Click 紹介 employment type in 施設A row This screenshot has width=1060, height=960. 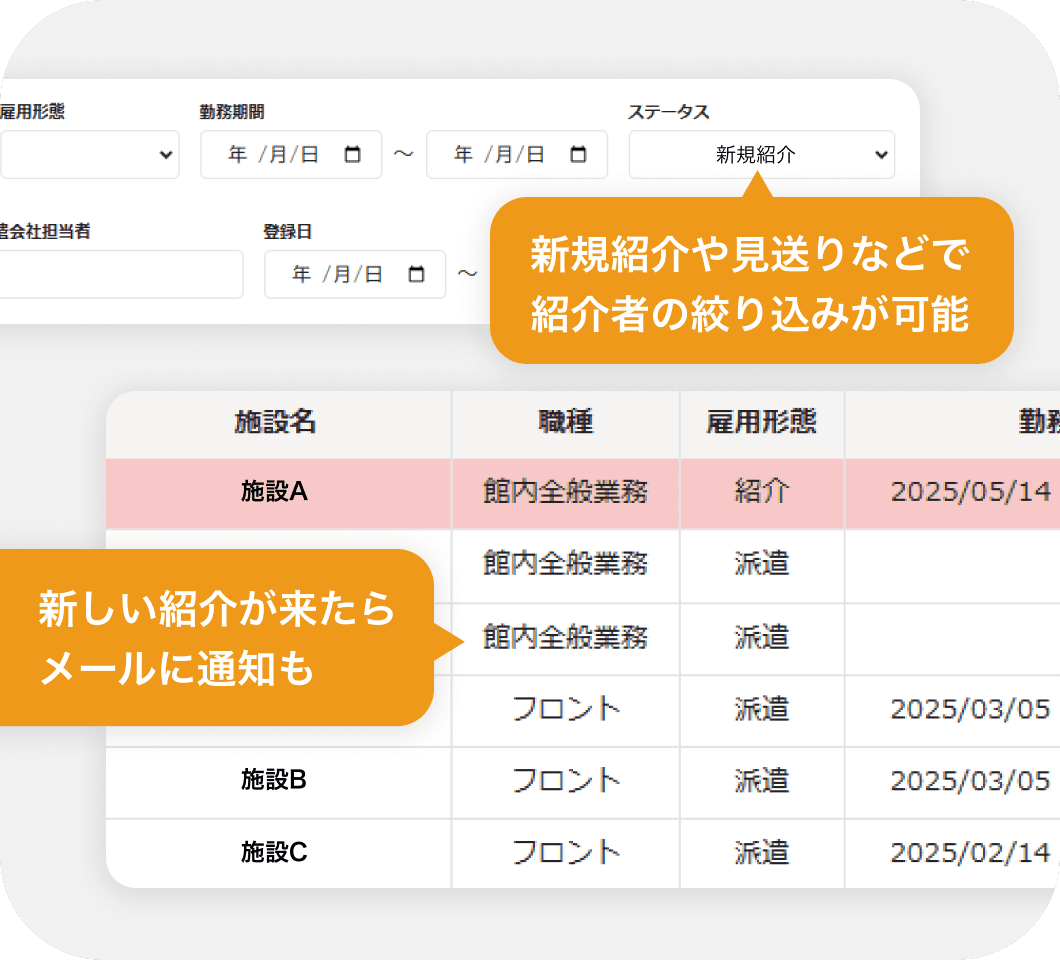tap(761, 492)
